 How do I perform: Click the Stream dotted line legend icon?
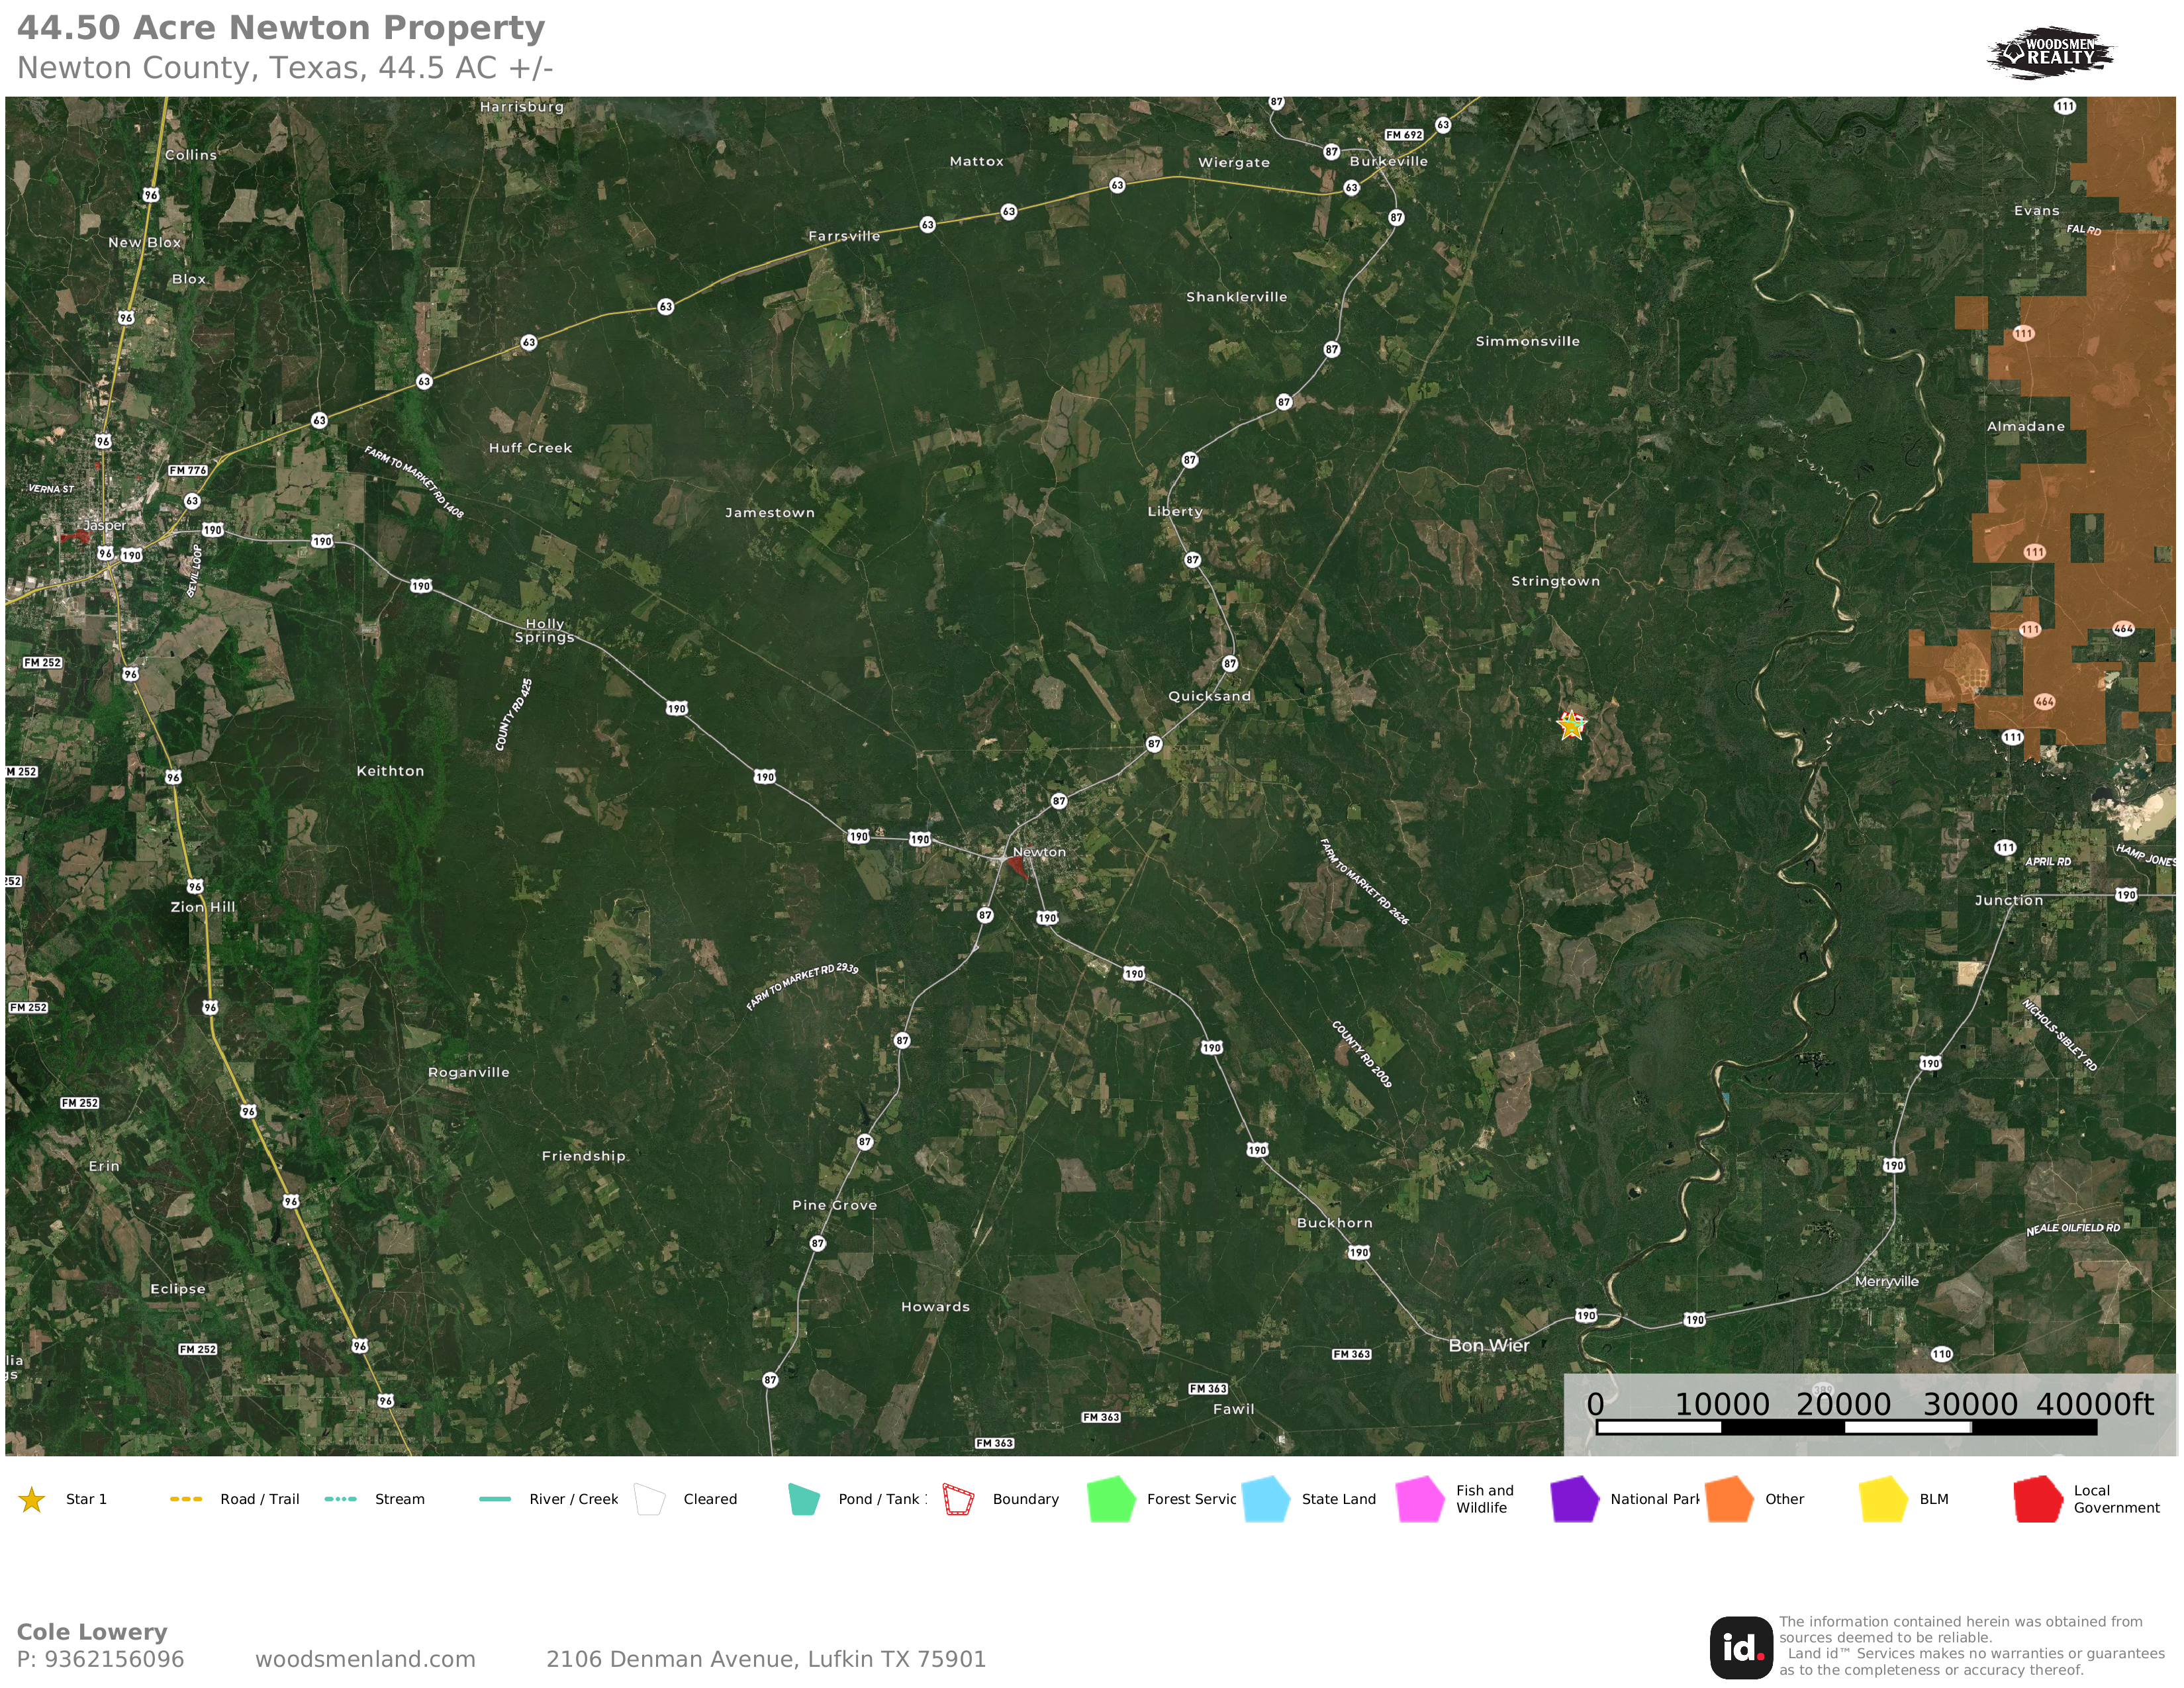coord(341,1499)
